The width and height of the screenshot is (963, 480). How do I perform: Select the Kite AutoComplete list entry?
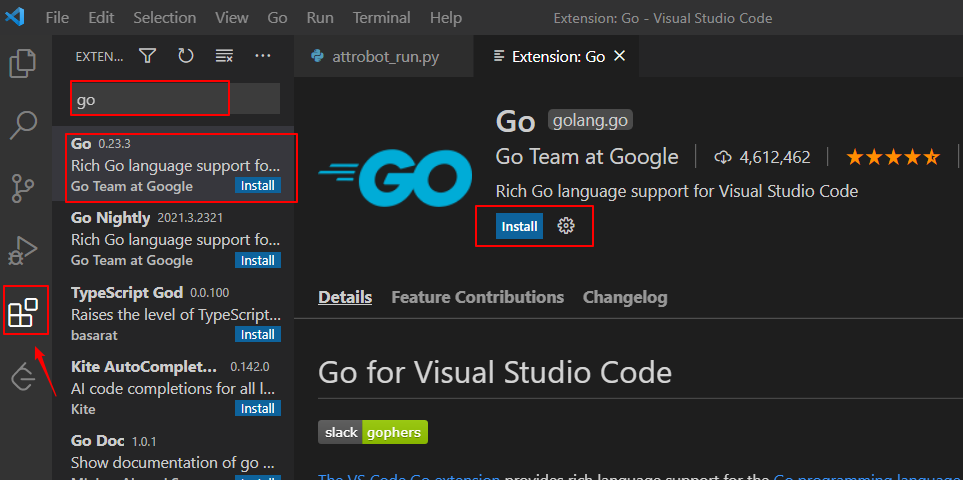[173, 387]
